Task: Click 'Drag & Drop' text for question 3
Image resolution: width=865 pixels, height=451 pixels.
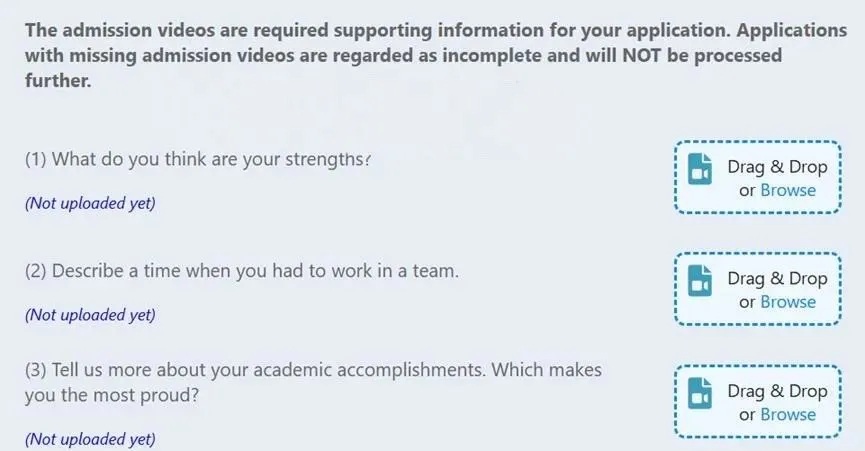Action: [x=777, y=391]
